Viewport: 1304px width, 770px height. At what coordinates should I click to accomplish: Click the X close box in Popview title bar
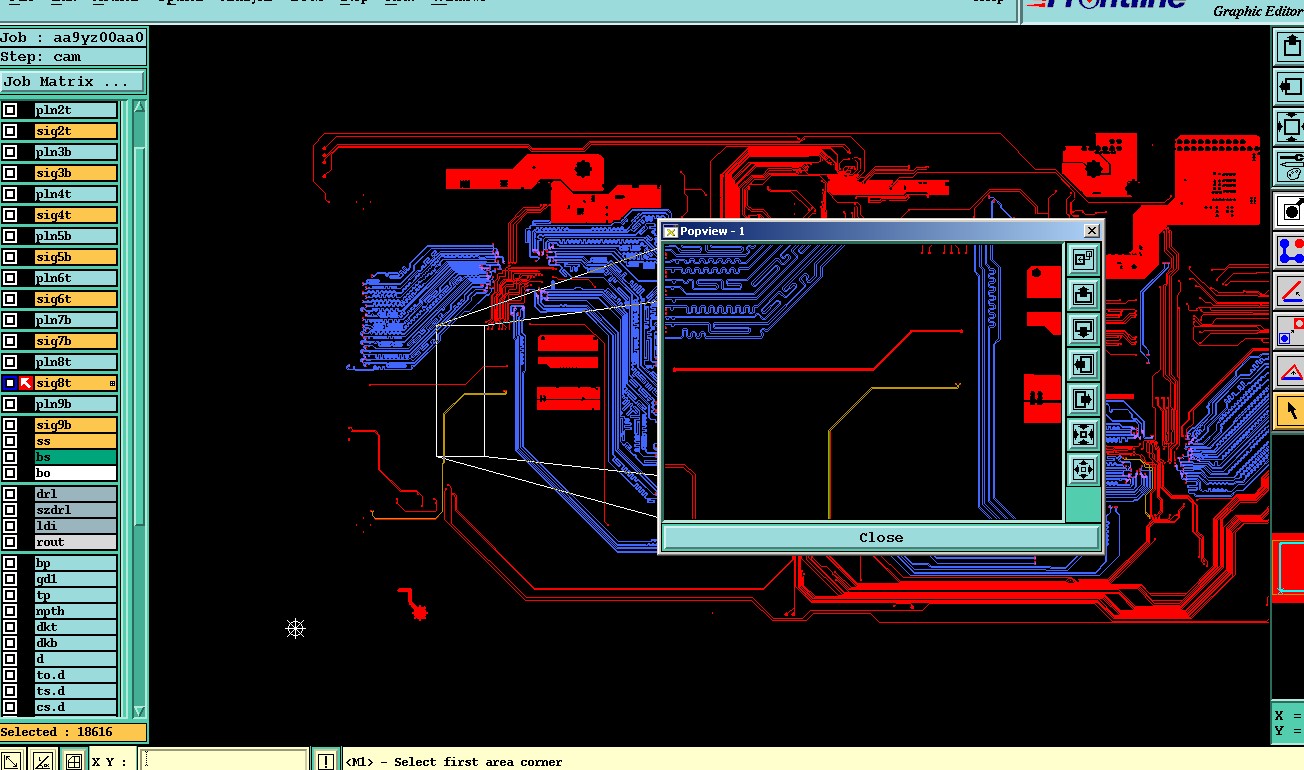coord(1091,231)
